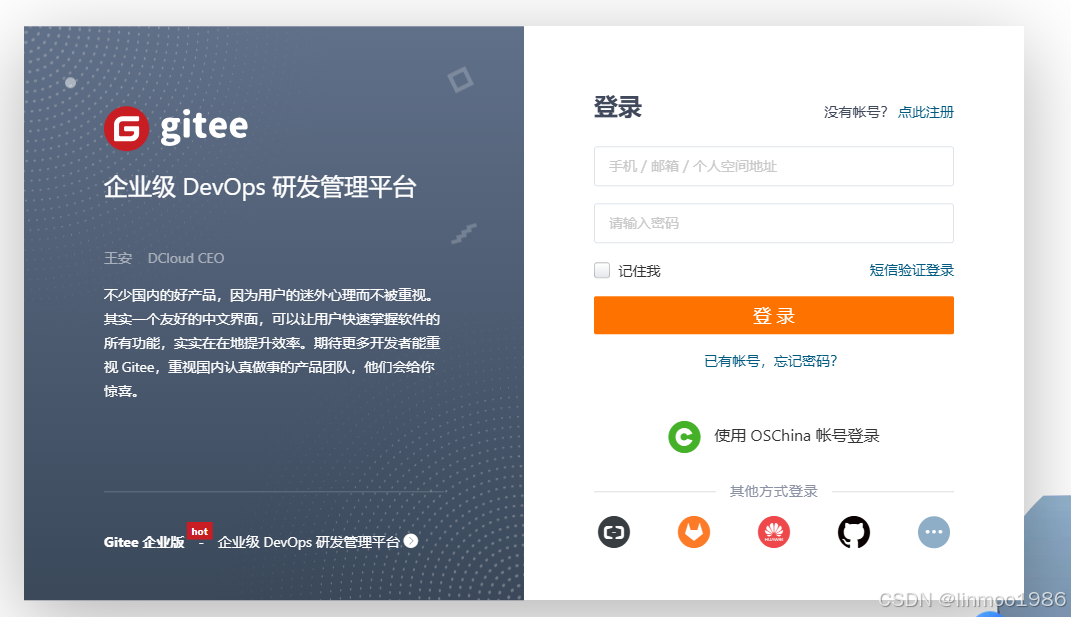
Task: Focus the phone or email input field
Action: (773, 166)
